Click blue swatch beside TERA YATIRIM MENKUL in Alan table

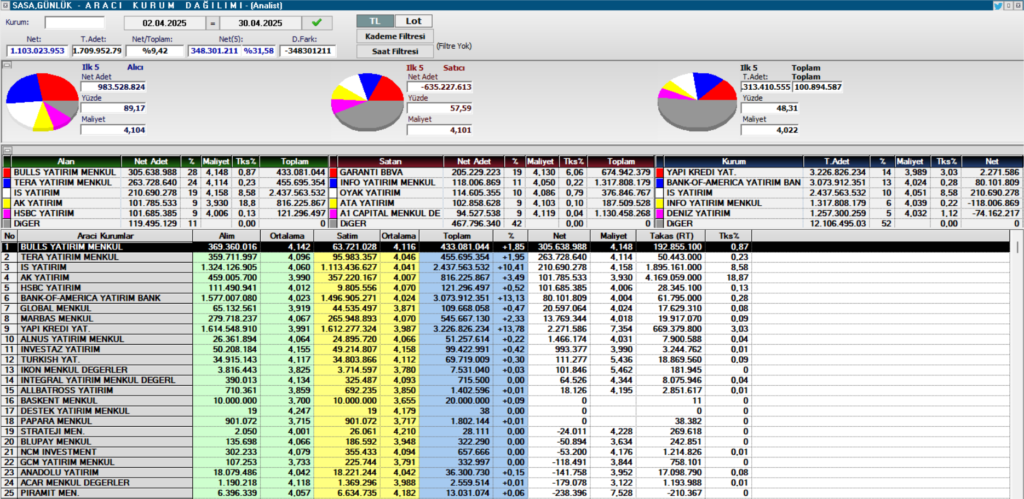[x=7, y=183]
